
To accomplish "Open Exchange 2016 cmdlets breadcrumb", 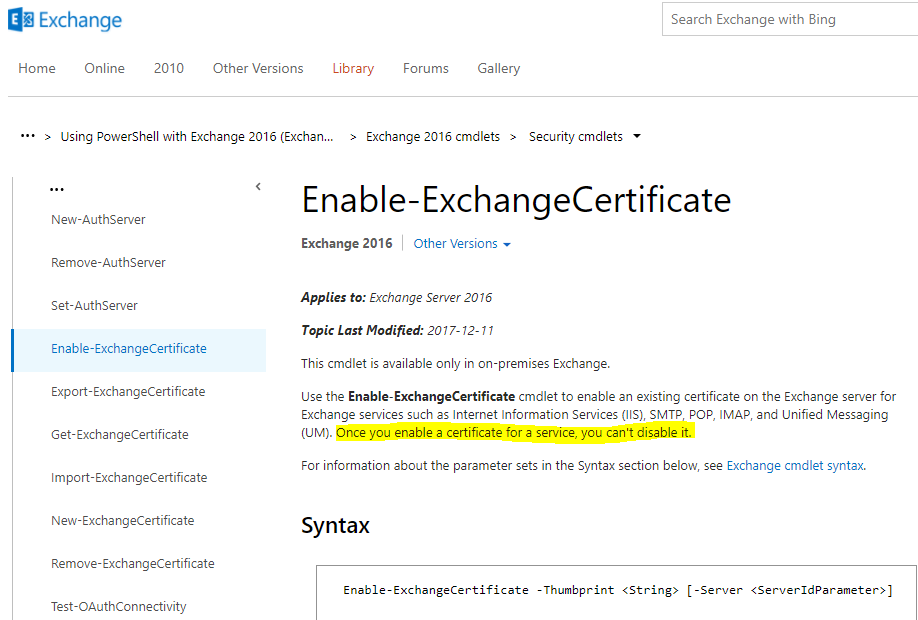I will tap(433, 136).
